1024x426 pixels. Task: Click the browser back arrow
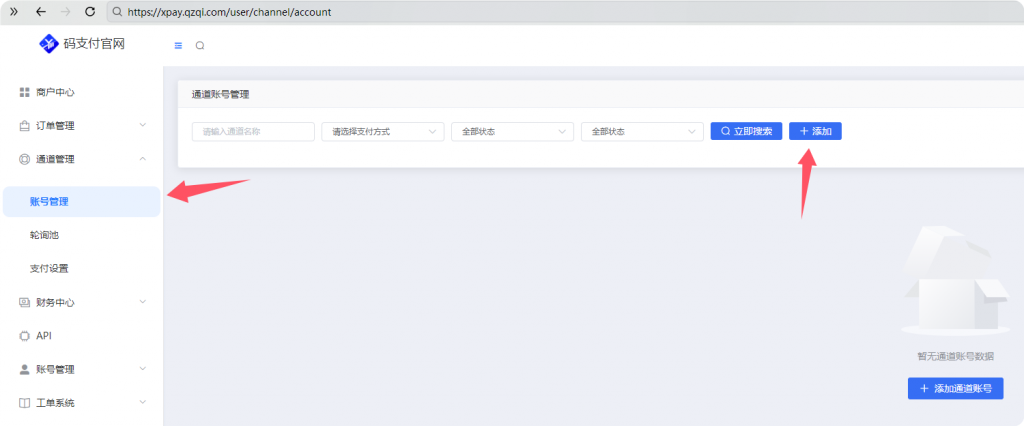[40, 12]
